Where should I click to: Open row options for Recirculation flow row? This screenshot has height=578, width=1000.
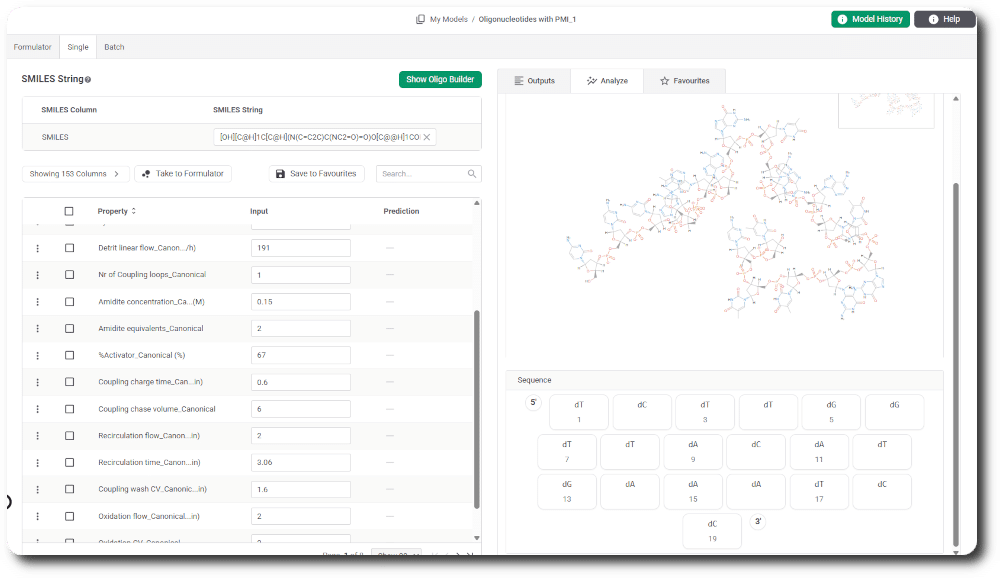pos(38,436)
